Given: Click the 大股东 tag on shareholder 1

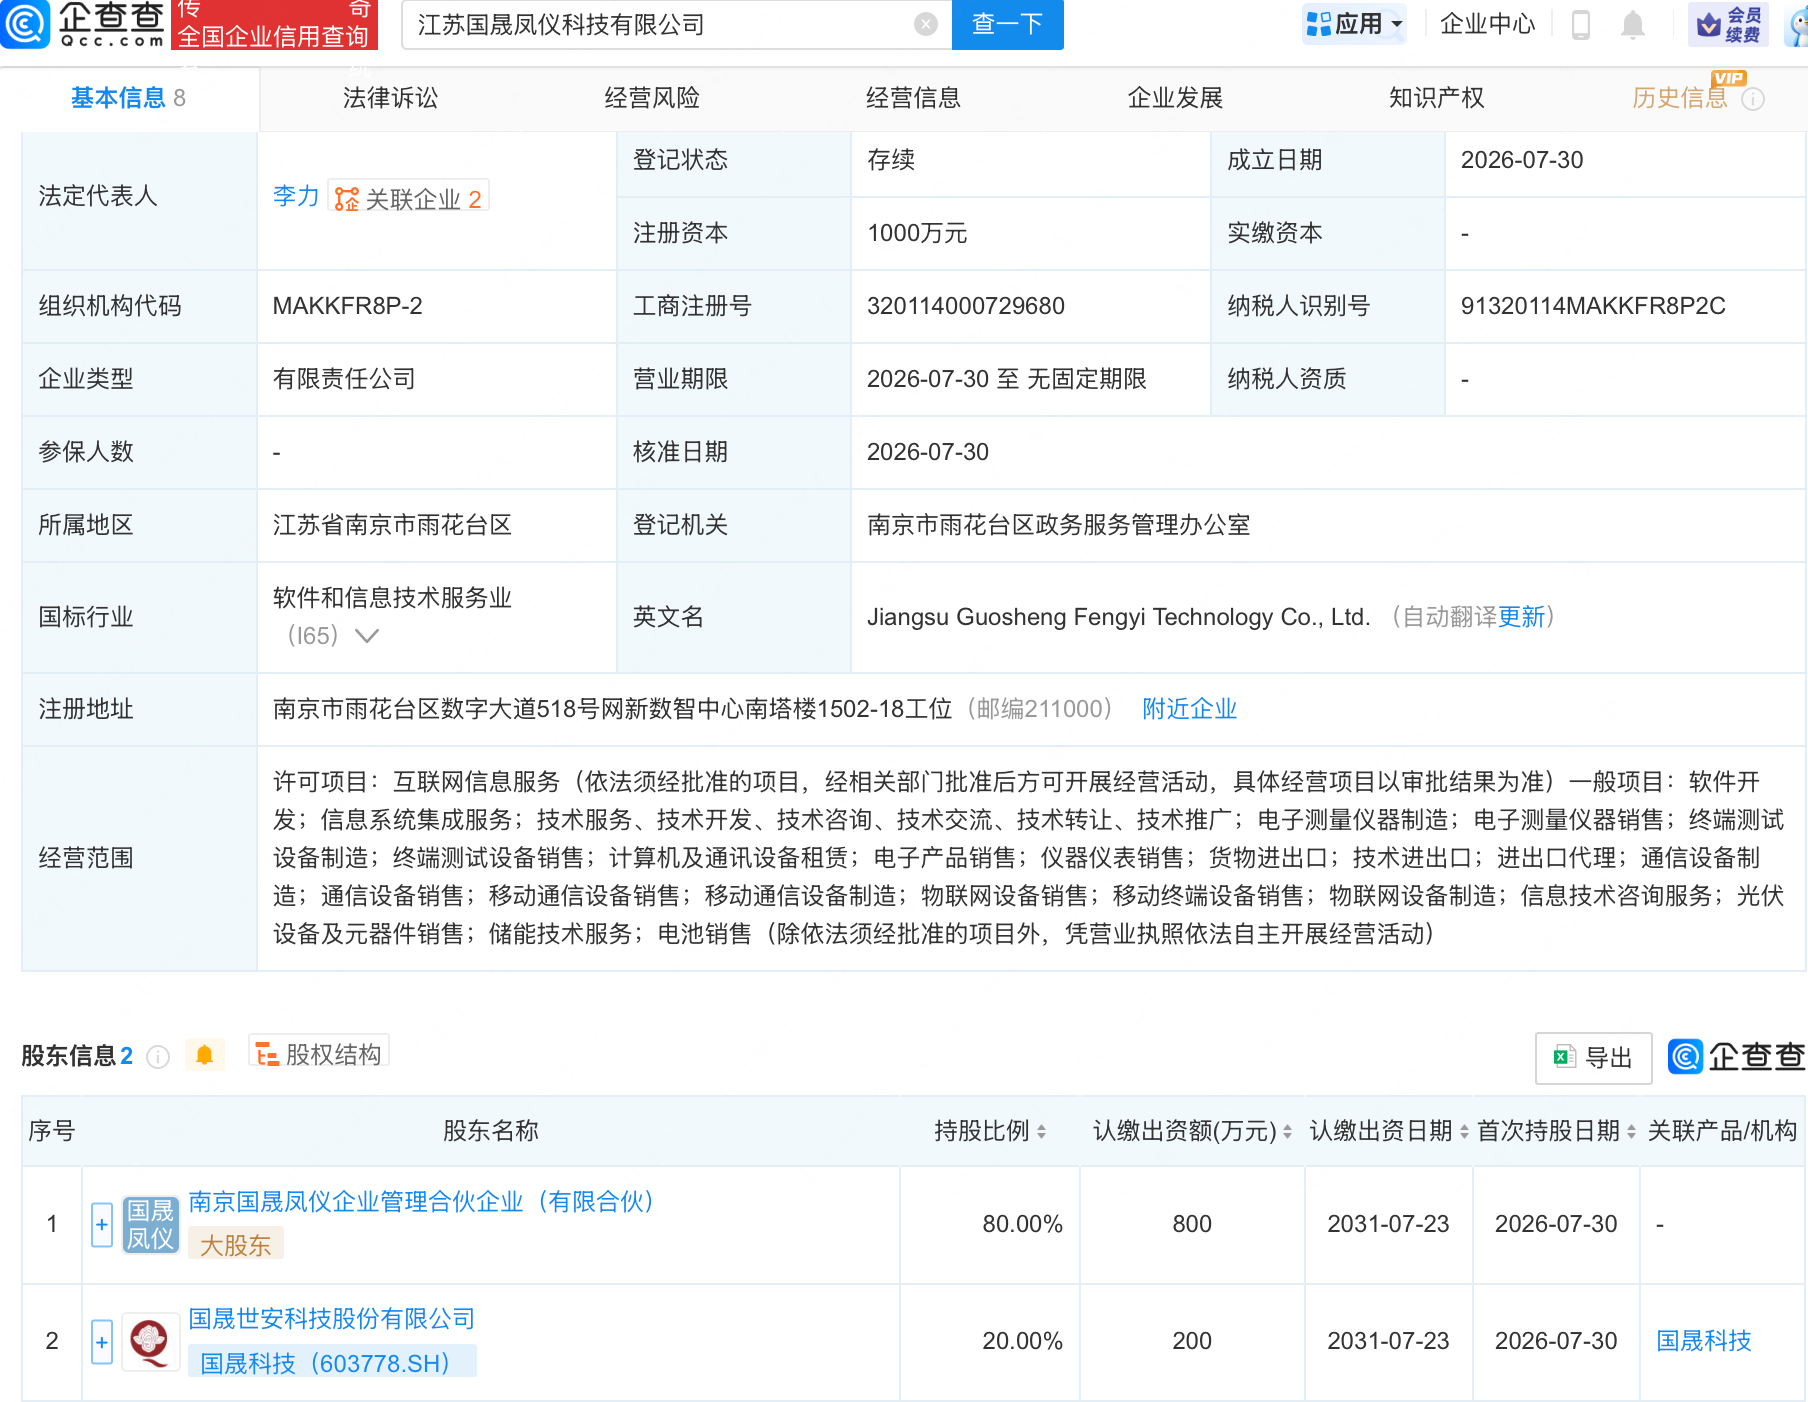Looking at the screenshot, I should [x=236, y=1245].
